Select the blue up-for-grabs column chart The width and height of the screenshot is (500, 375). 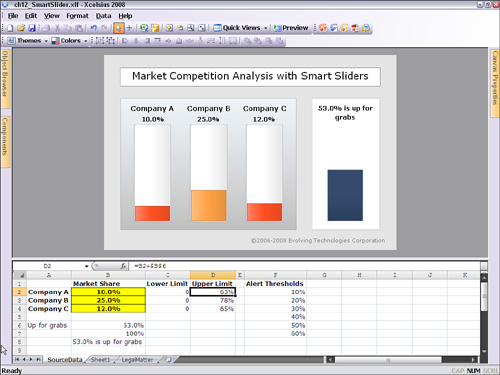(345, 195)
